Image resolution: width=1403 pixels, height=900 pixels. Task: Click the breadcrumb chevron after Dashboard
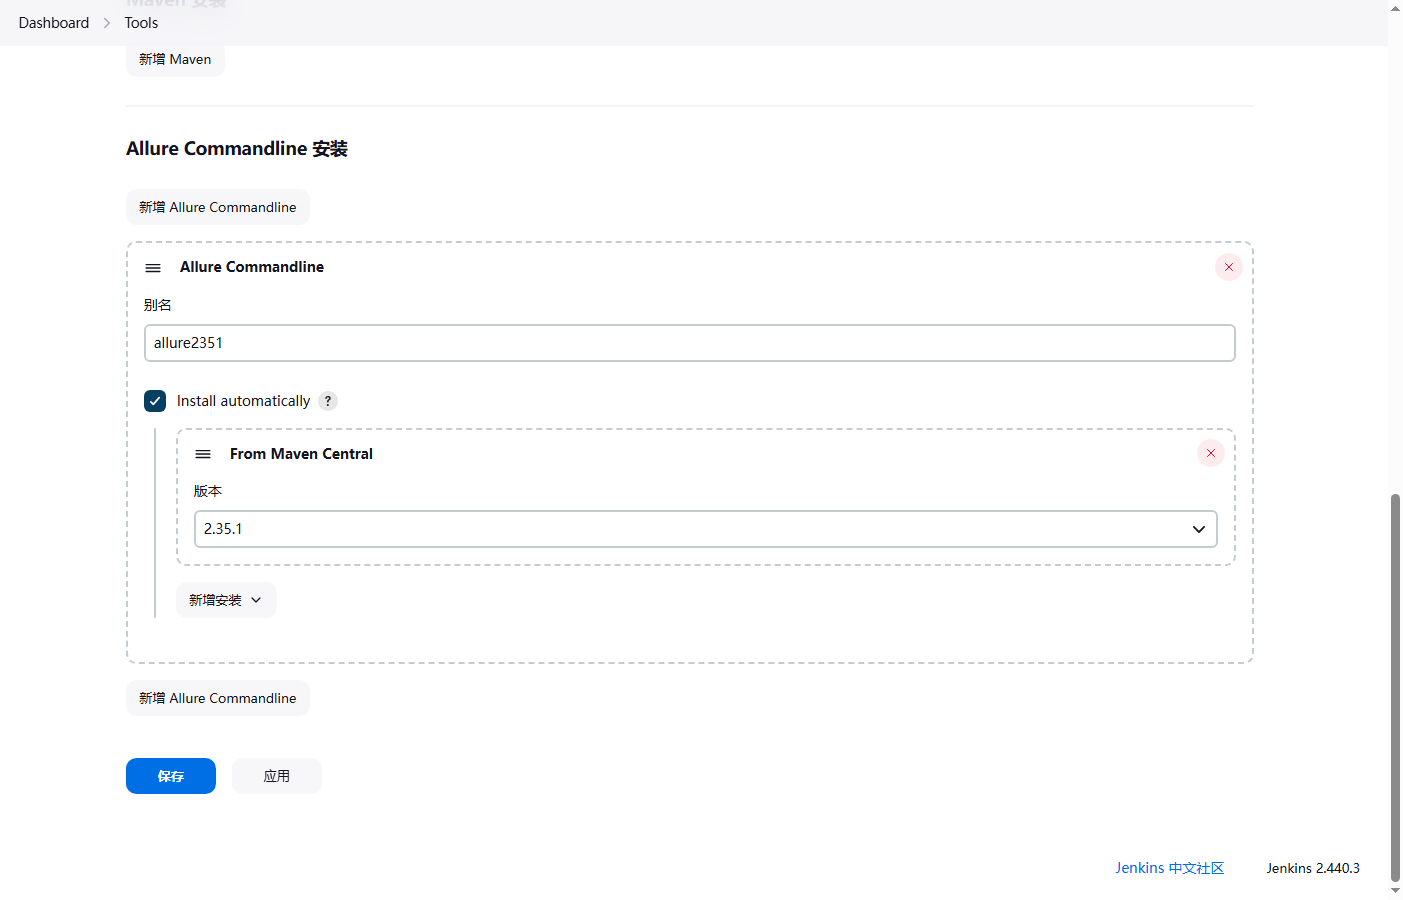click(107, 23)
